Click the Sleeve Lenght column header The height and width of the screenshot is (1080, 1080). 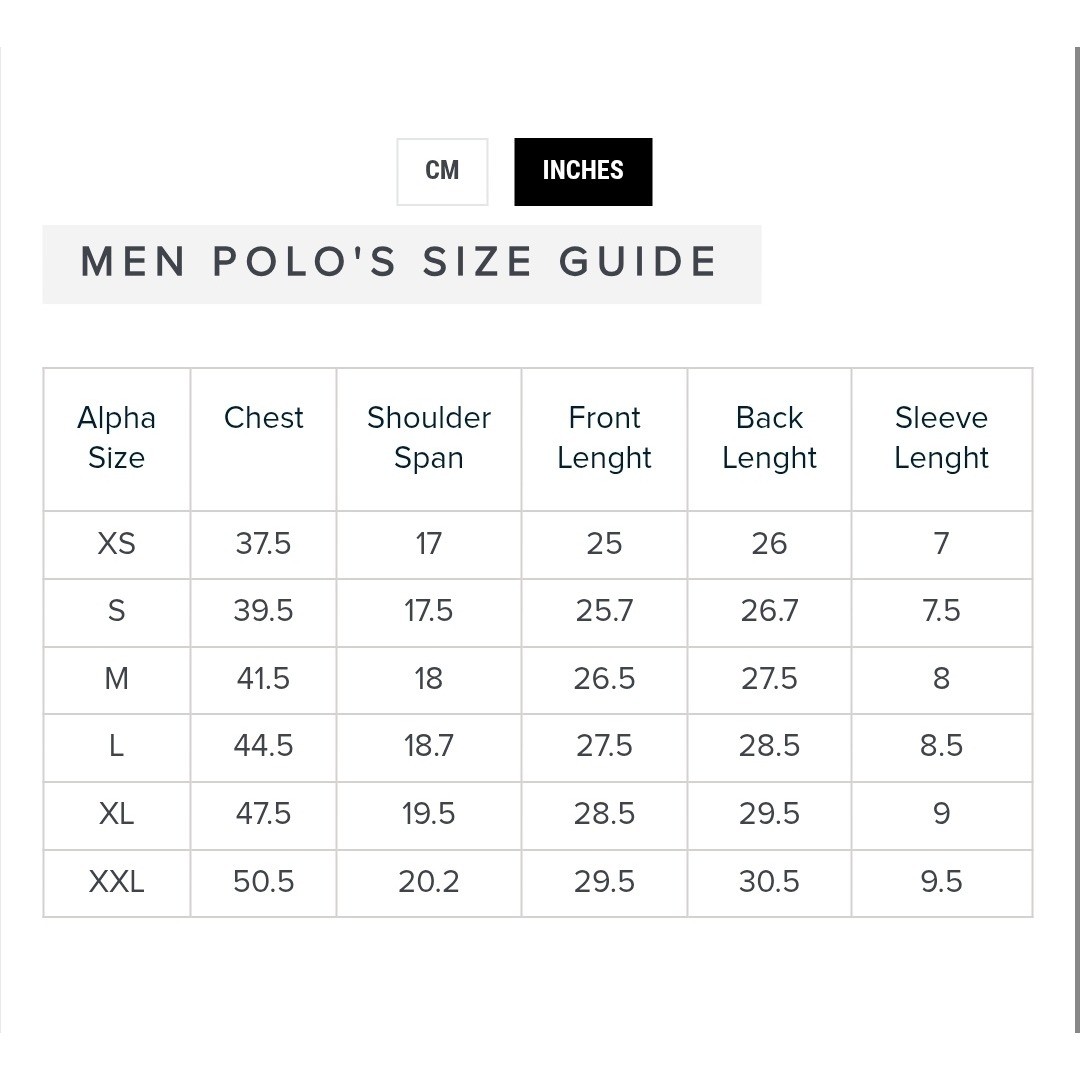pos(942,438)
